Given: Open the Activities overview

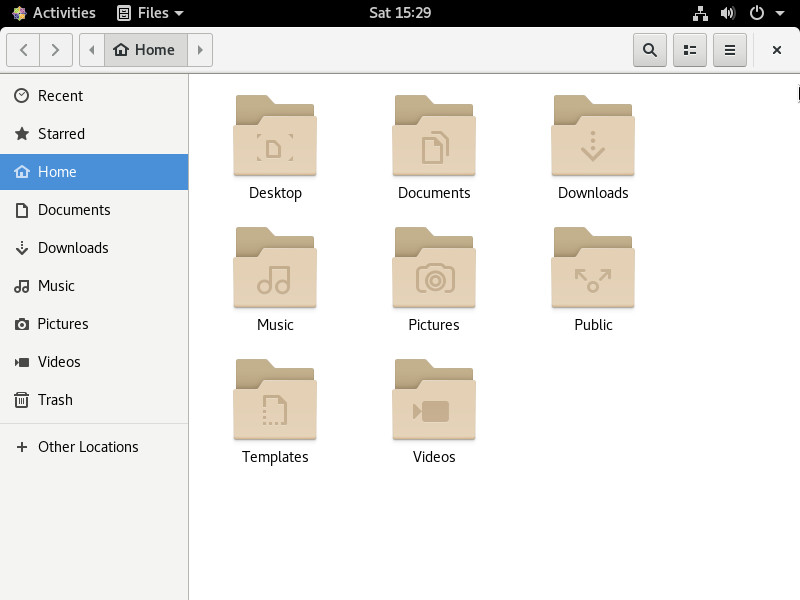Looking at the screenshot, I should pos(54,13).
